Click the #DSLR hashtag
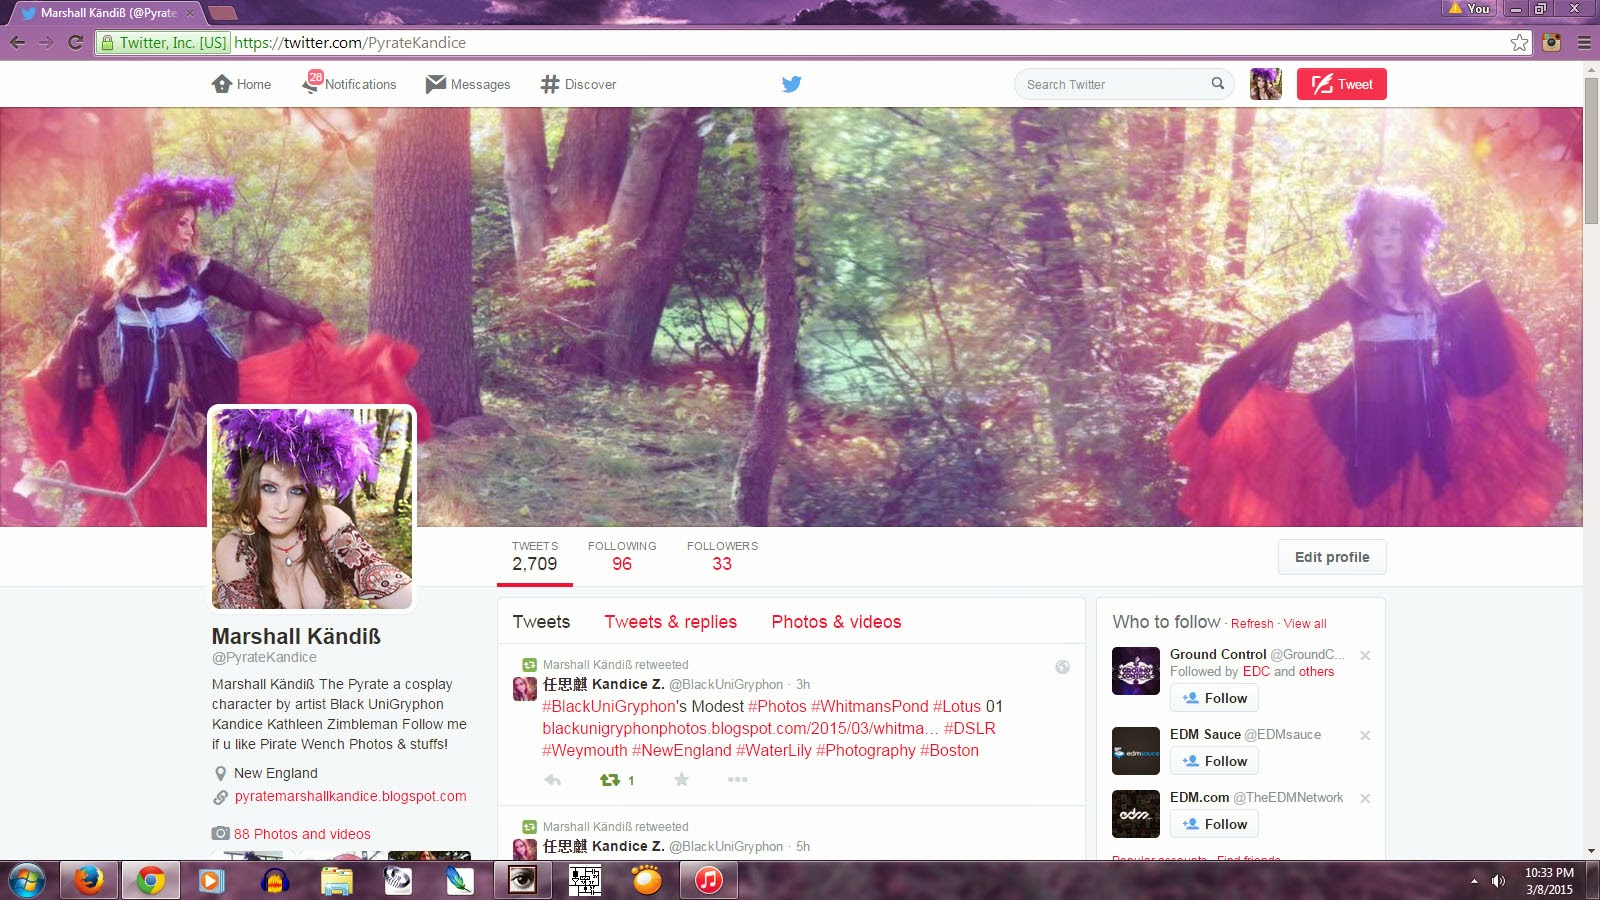 click(969, 729)
